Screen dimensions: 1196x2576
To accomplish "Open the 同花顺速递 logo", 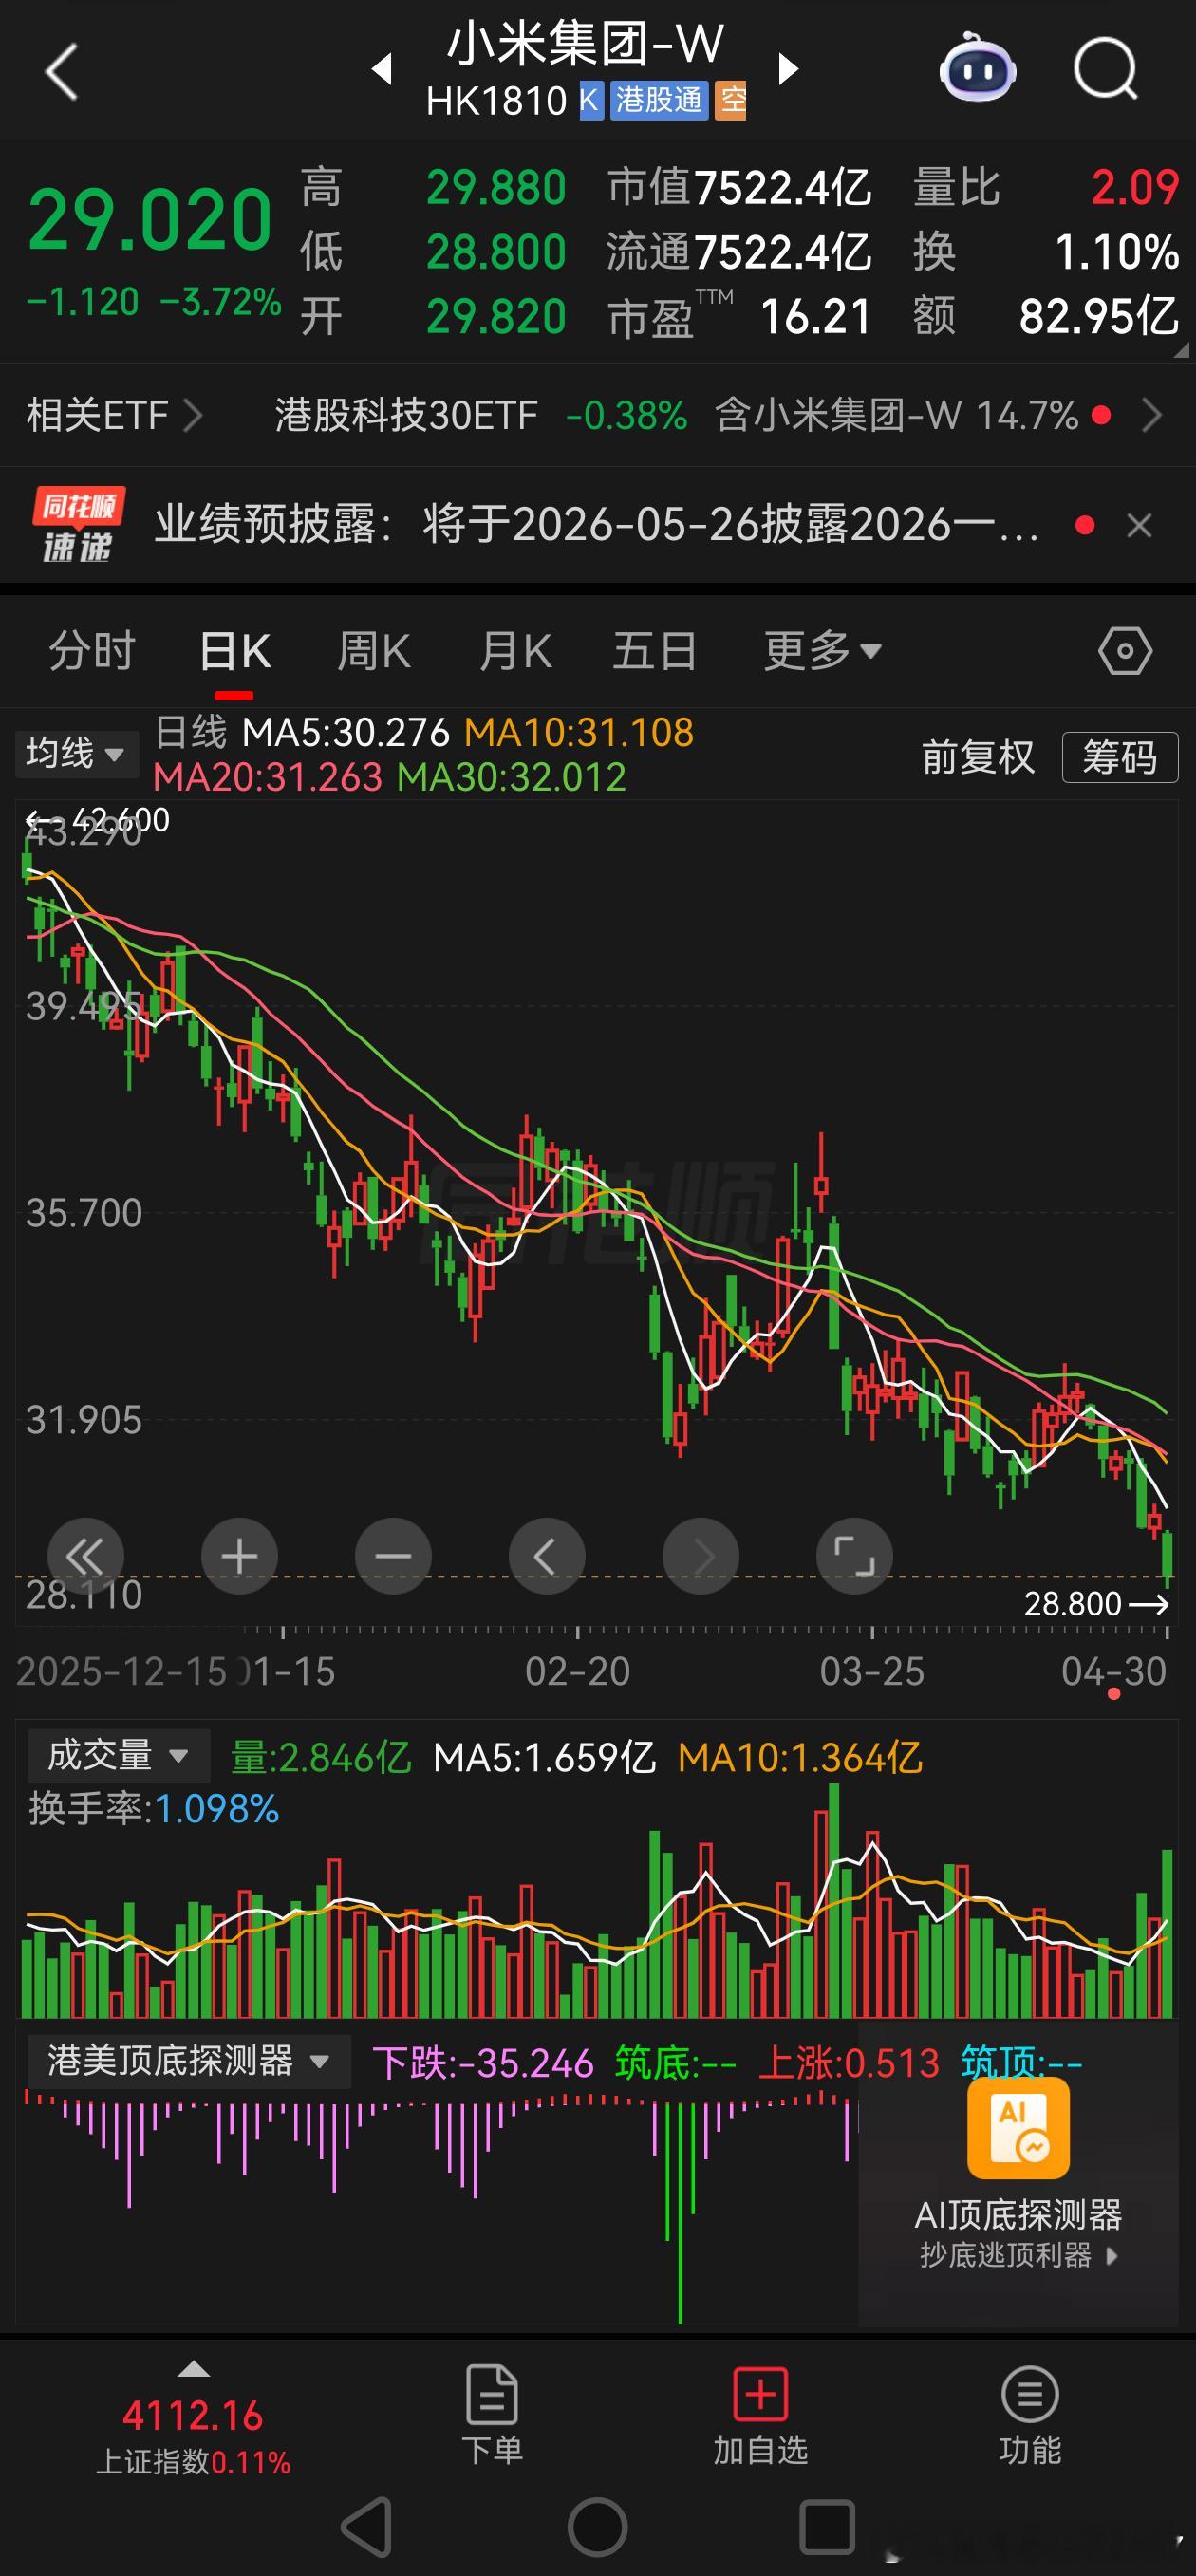I will [77, 525].
